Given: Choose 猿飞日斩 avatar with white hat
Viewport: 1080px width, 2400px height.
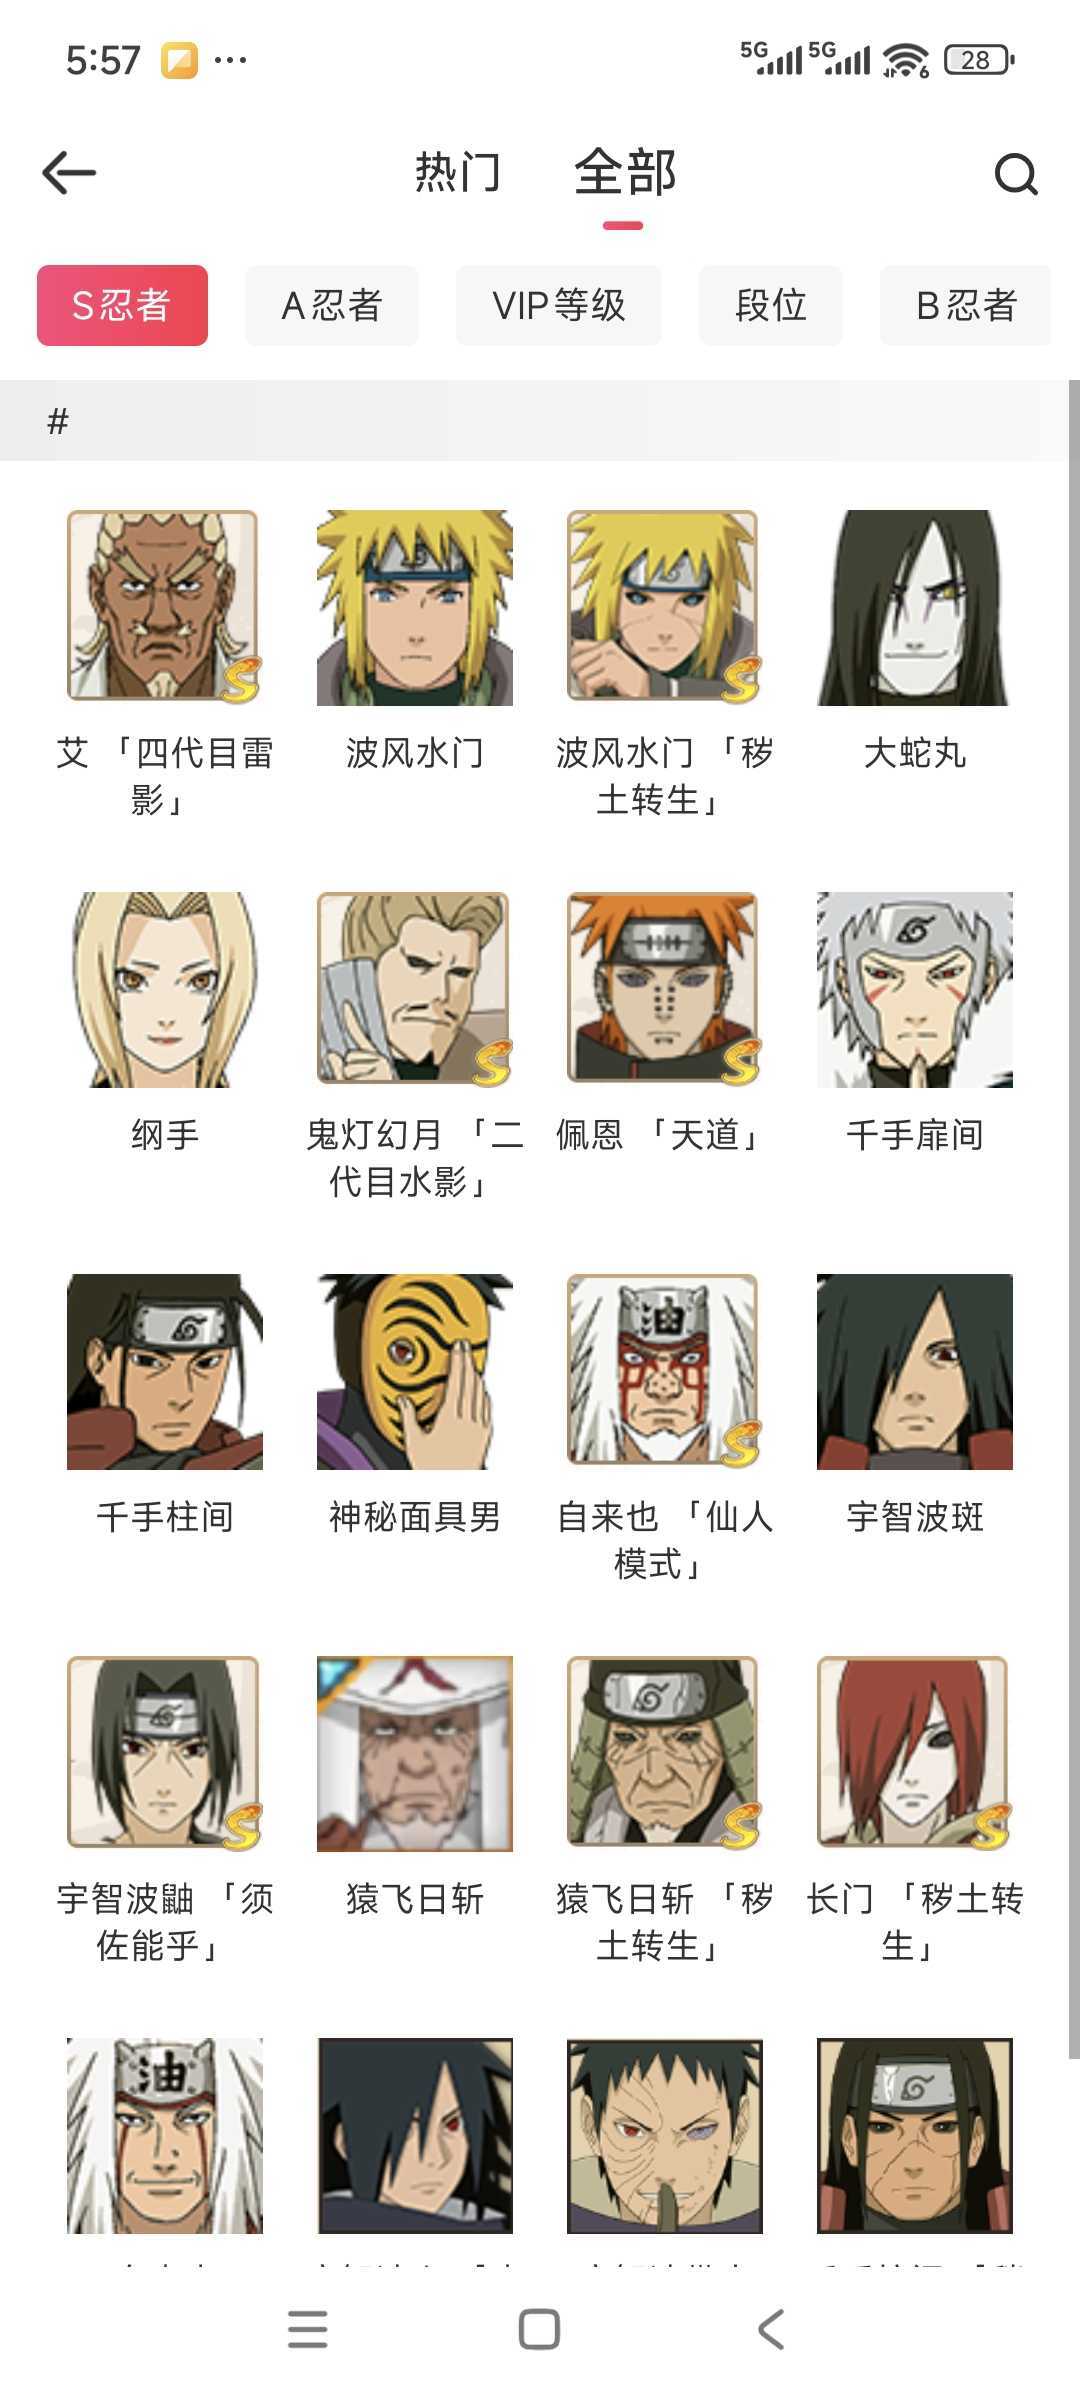Looking at the screenshot, I should point(414,1754).
